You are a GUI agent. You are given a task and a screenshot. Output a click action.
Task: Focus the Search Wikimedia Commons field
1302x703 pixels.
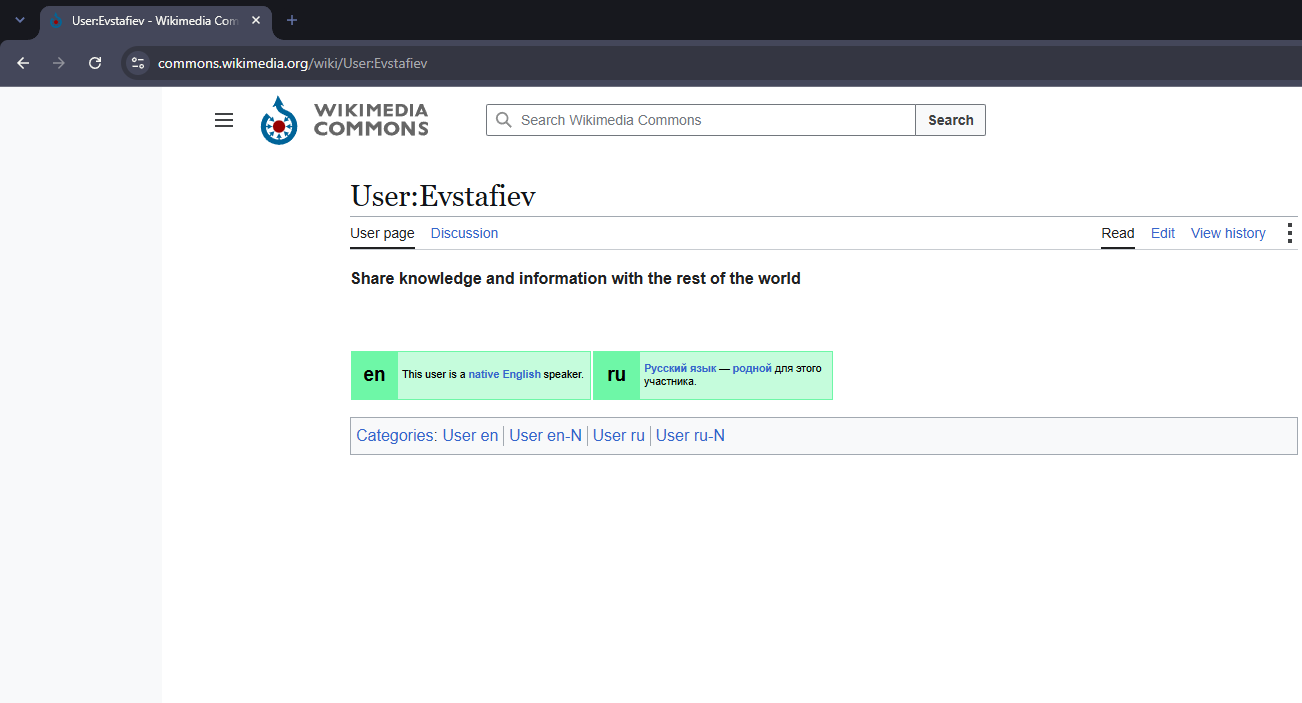[x=701, y=120]
